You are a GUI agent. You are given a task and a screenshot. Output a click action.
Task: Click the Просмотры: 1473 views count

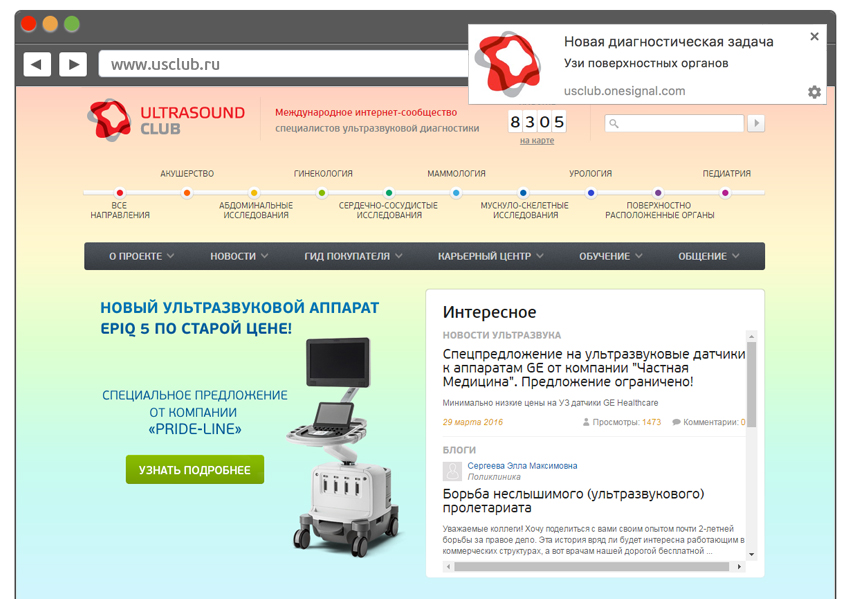pyautogui.click(x=622, y=422)
